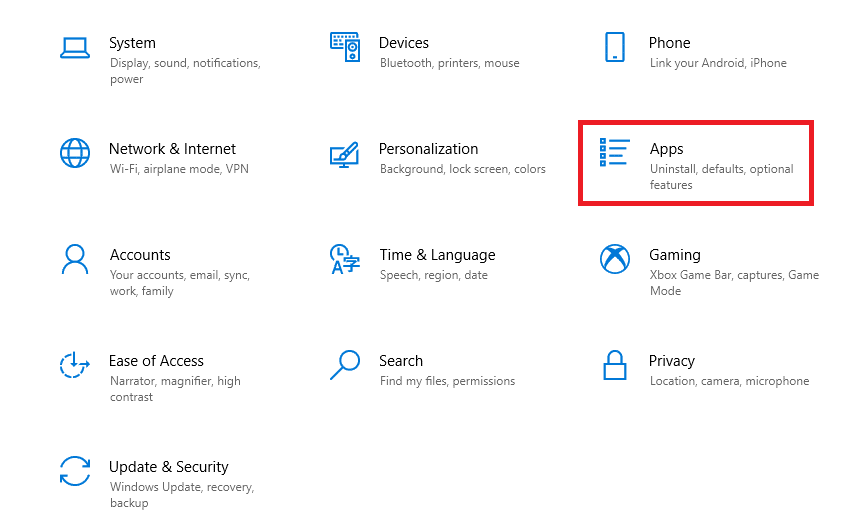Click the Search magnifying glass icon

point(345,365)
